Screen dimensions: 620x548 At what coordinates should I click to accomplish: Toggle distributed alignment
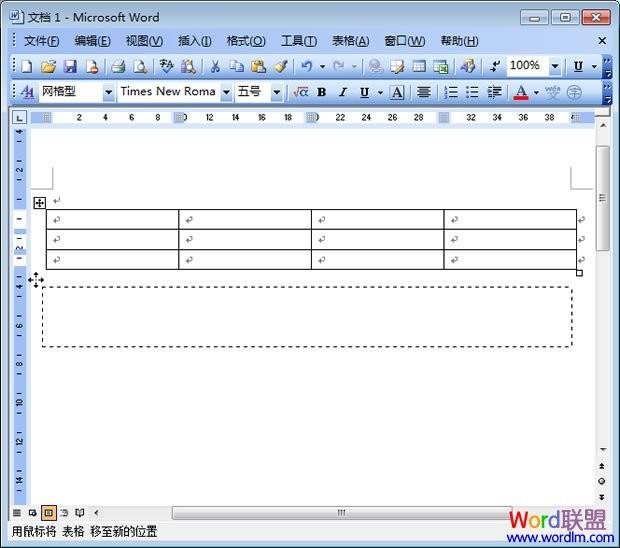point(423,92)
